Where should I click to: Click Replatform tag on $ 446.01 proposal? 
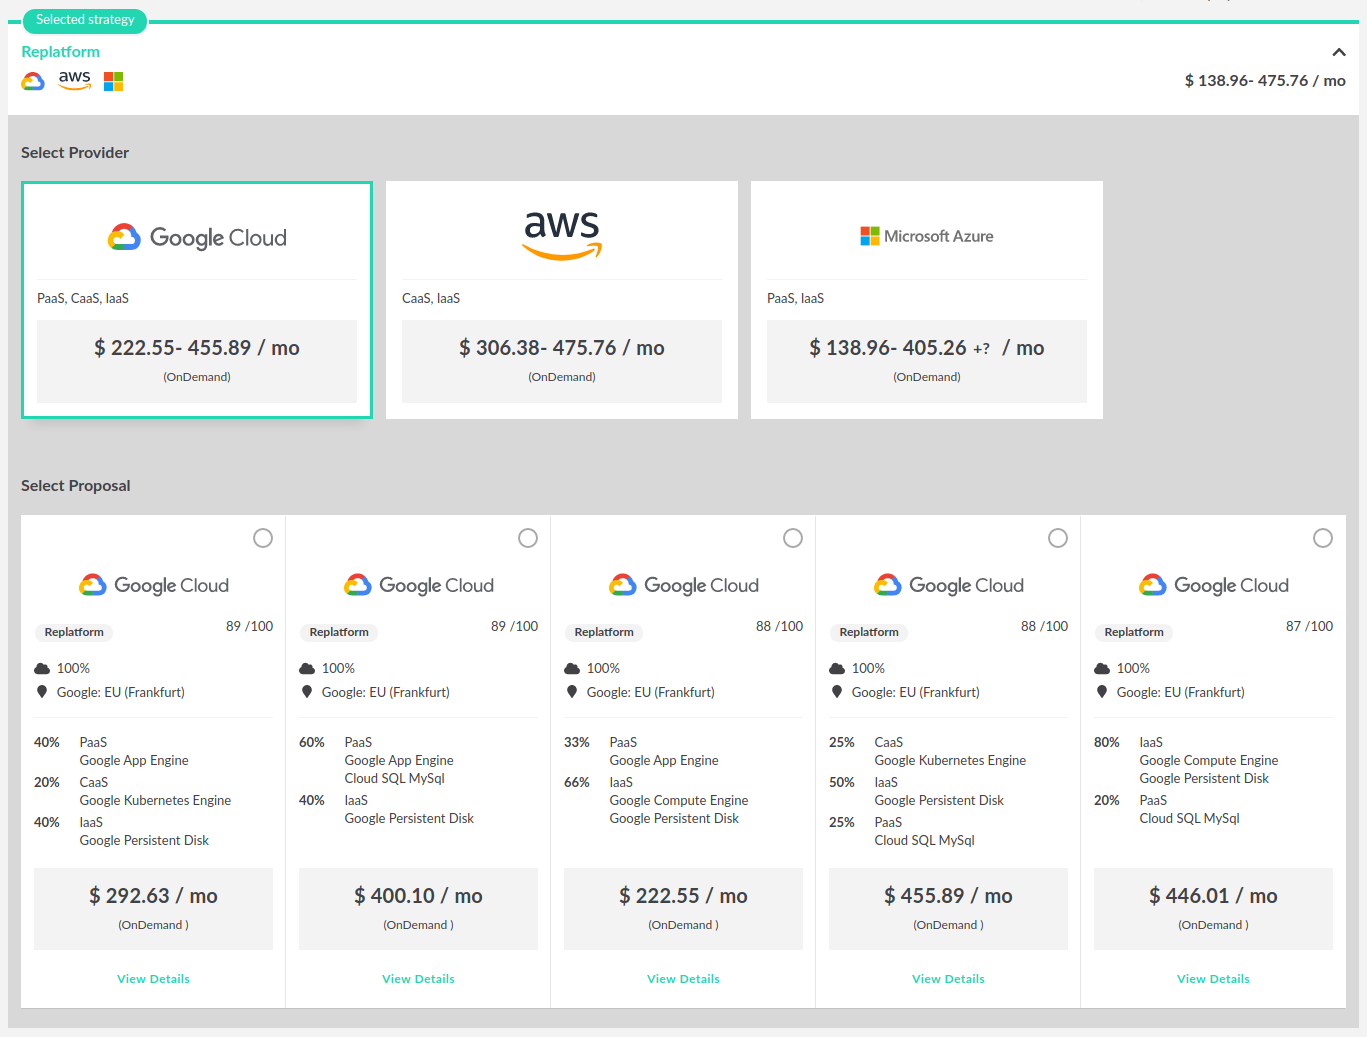pyautogui.click(x=1134, y=632)
